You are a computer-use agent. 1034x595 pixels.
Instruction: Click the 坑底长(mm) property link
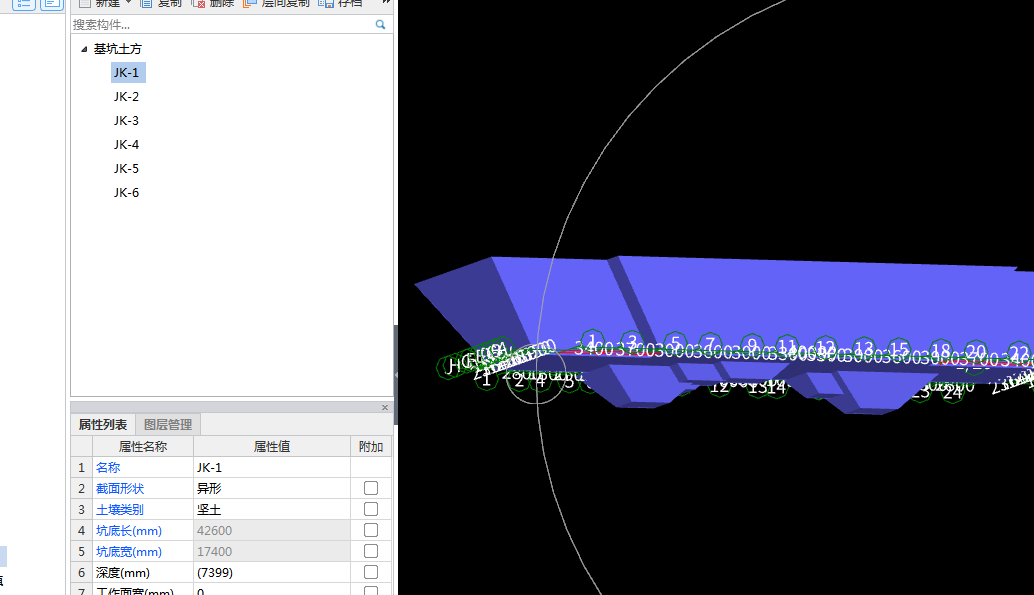pyautogui.click(x=129, y=531)
